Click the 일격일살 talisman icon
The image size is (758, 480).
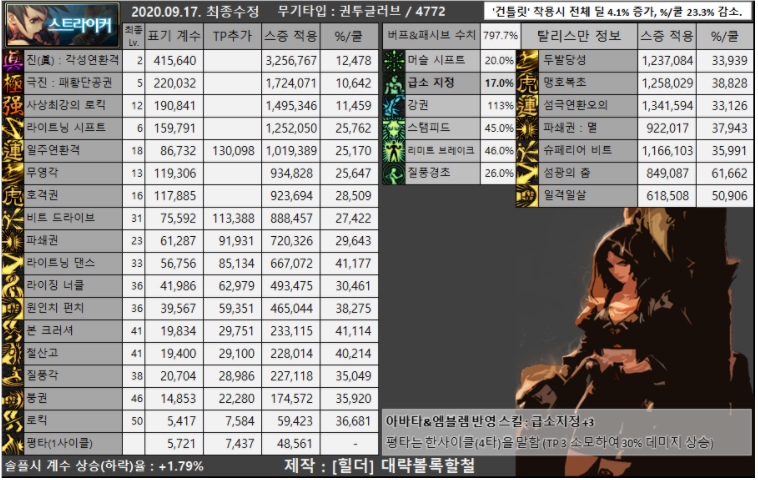527,196
